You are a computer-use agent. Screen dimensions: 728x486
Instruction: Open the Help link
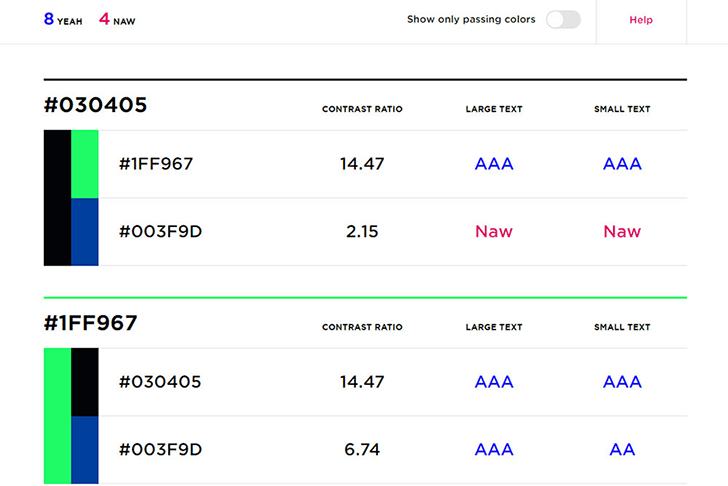[x=641, y=20]
